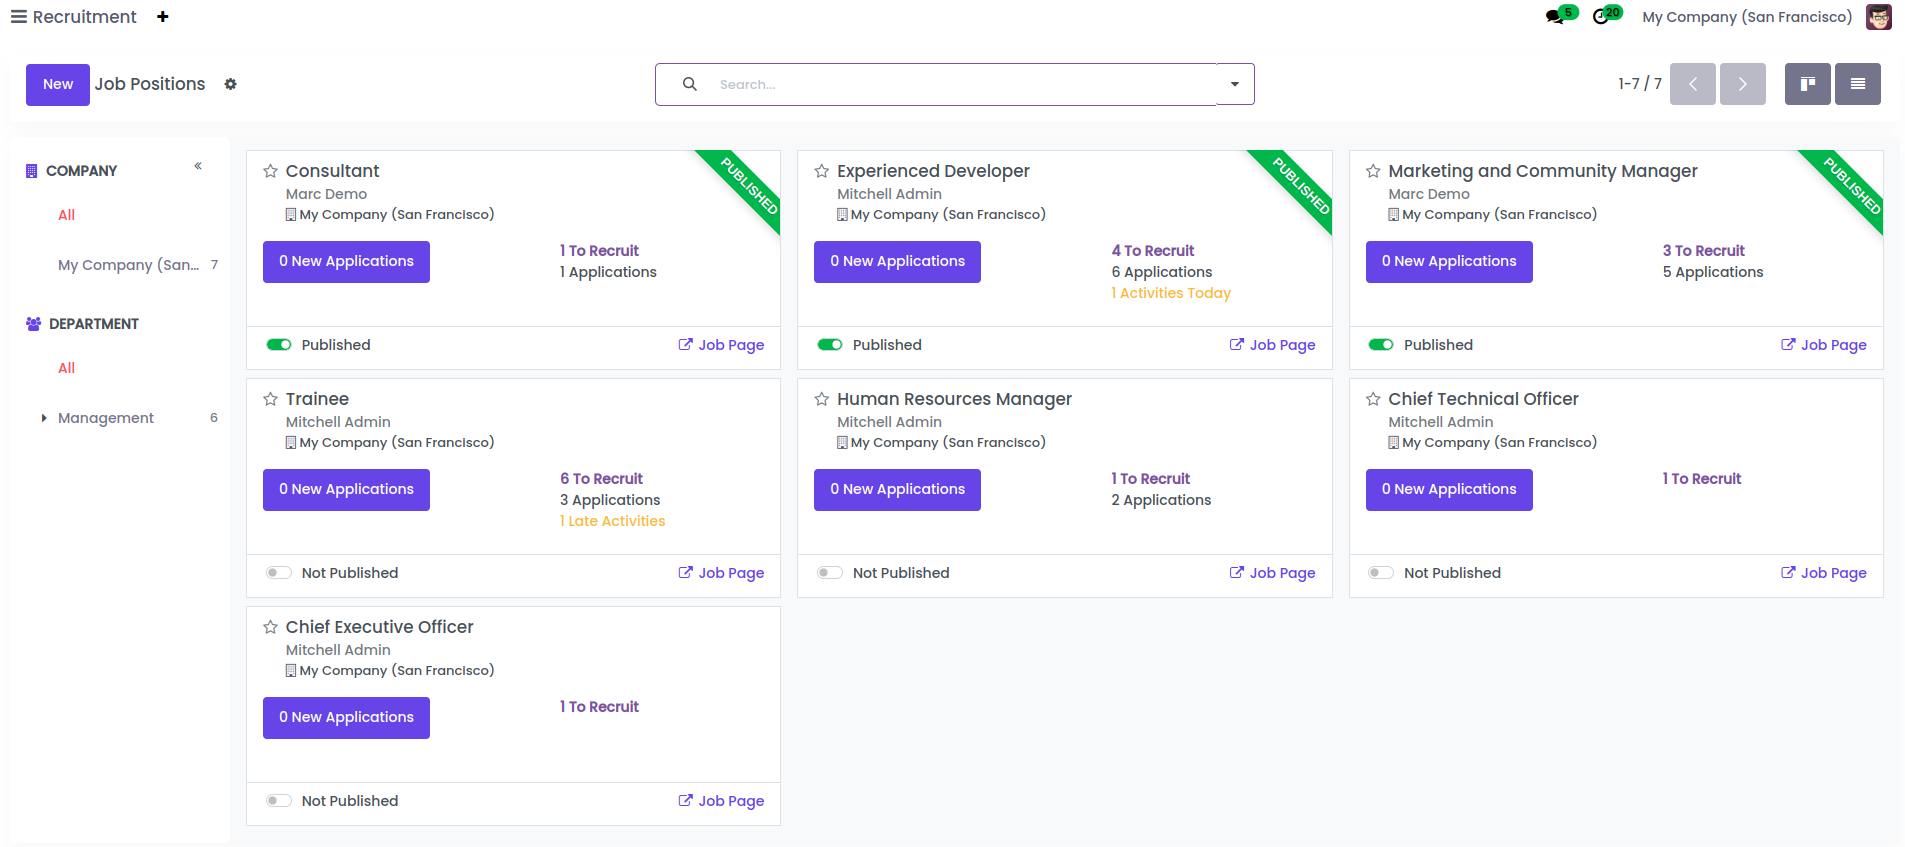Toggle Published on Experienced Developer card
This screenshot has width=1905, height=847.
tap(830, 345)
